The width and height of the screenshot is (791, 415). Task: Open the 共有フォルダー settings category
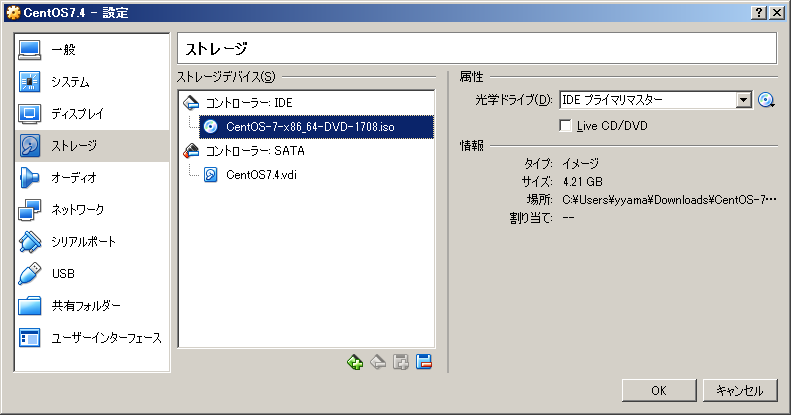92,306
